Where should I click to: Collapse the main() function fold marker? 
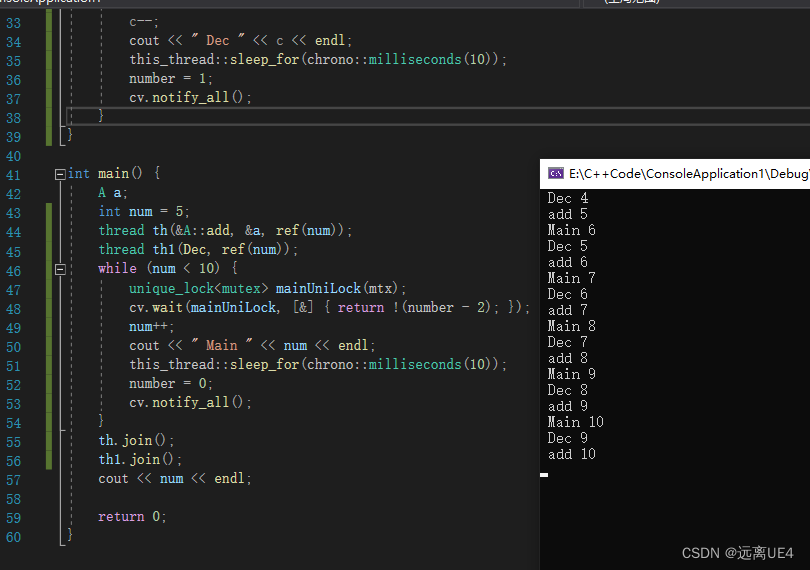pyautogui.click(x=60, y=174)
